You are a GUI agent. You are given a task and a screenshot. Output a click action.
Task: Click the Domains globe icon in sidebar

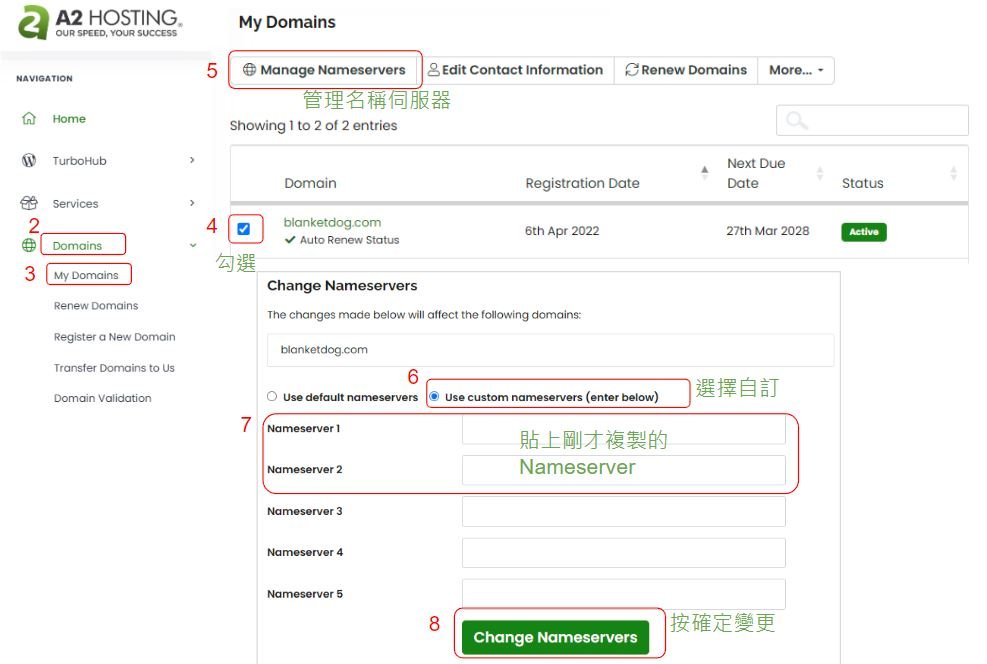pyautogui.click(x=29, y=245)
